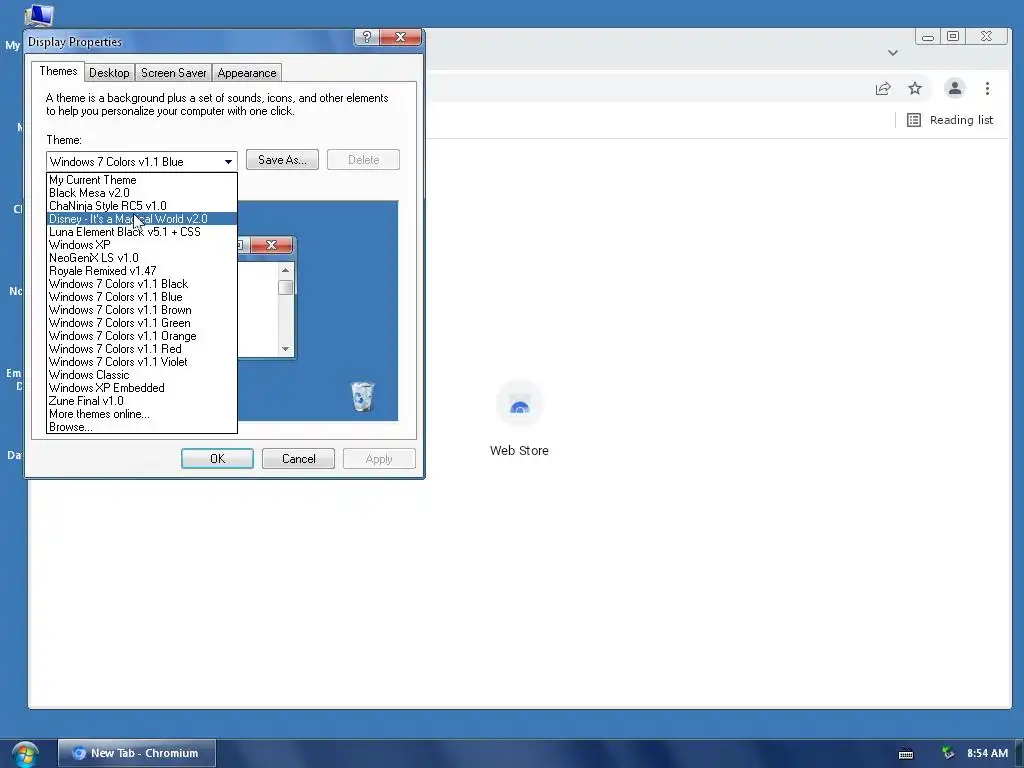Click the taskbar clock 8:54 AM
Viewport: 1024px width, 768px height.
pyautogui.click(x=987, y=753)
